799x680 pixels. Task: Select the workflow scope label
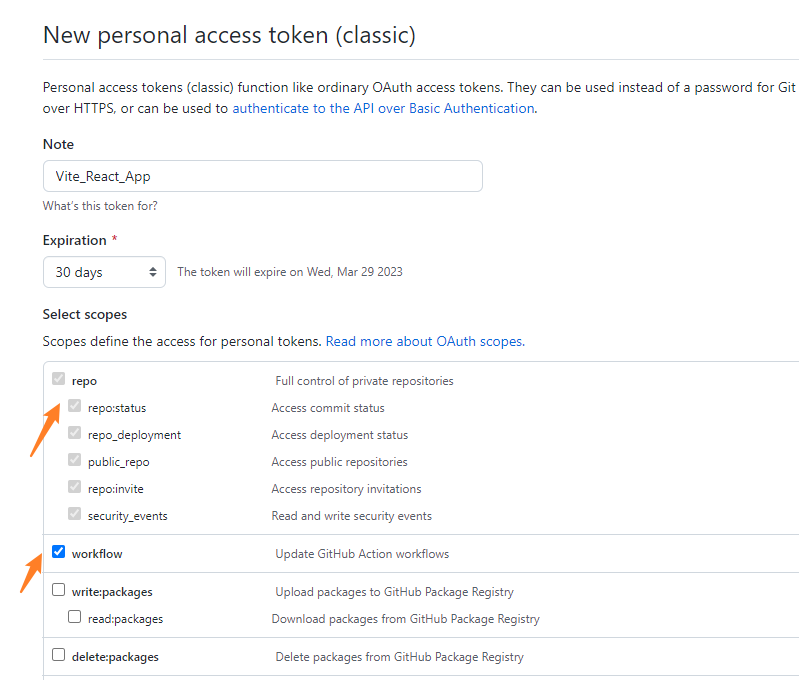click(x=97, y=554)
